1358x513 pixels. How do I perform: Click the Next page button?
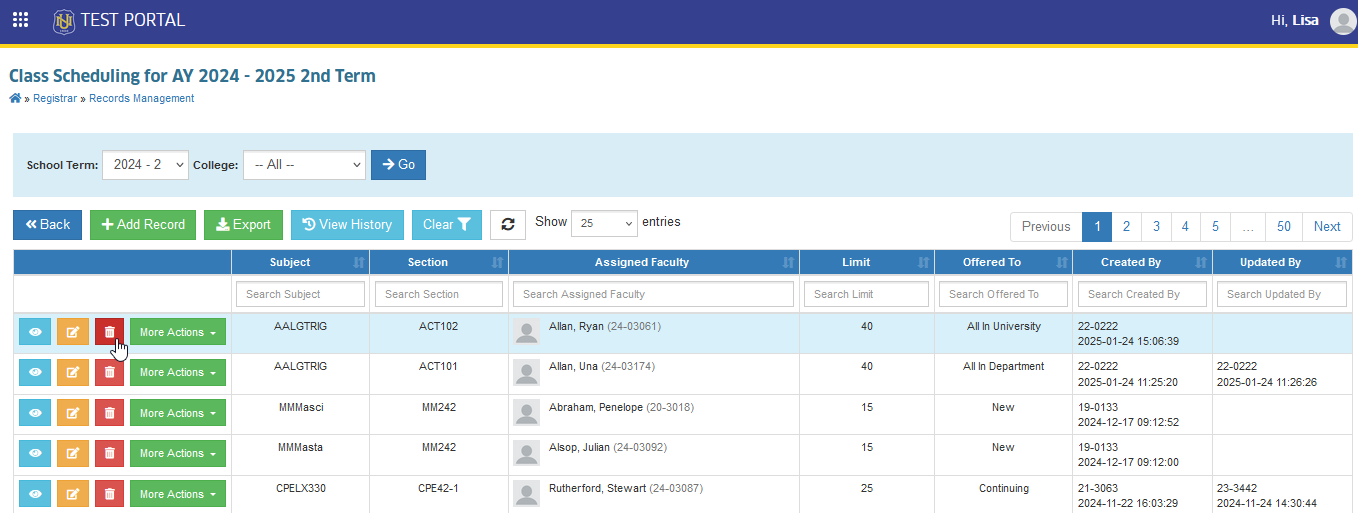coord(1327,227)
